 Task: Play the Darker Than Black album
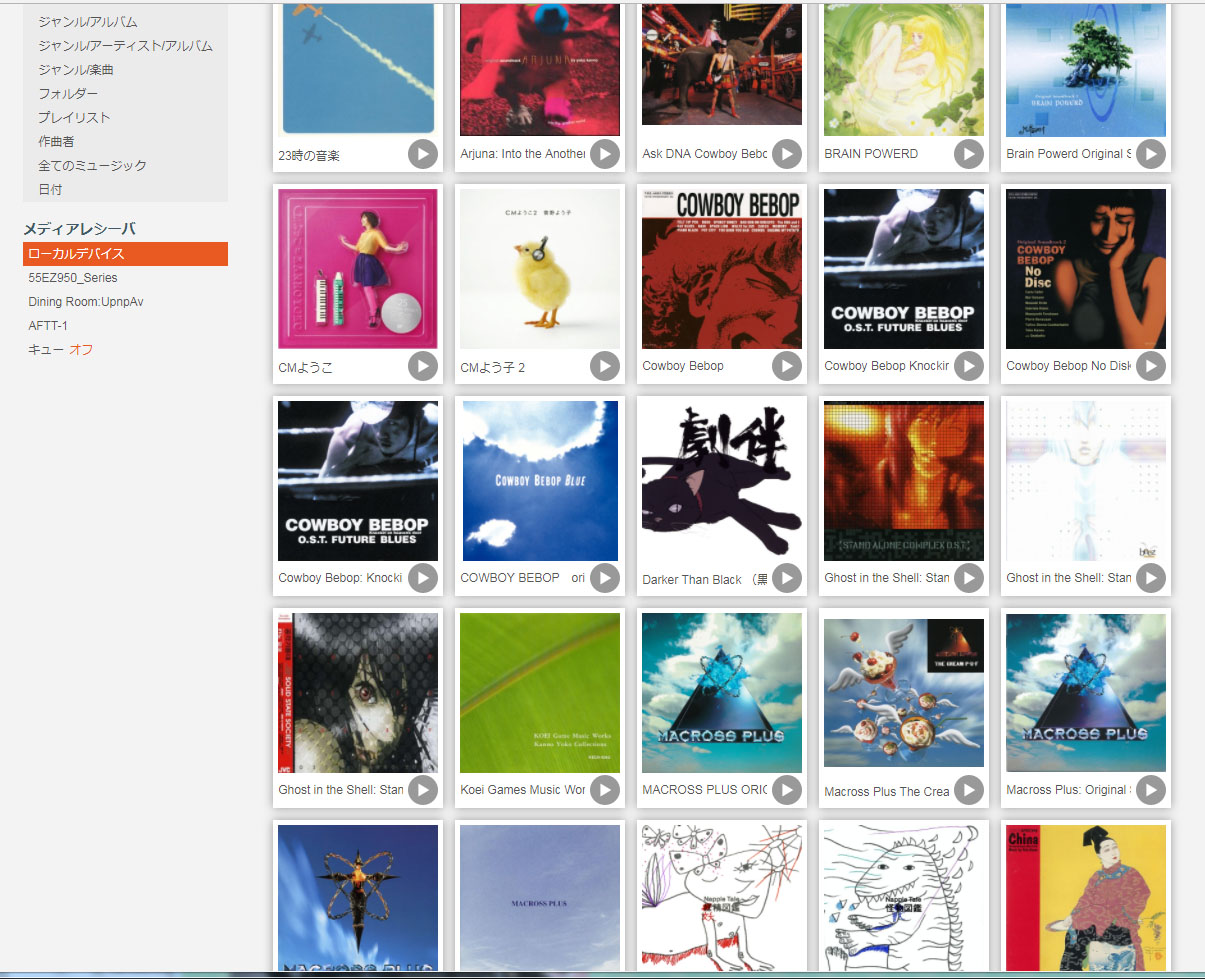[787, 578]
